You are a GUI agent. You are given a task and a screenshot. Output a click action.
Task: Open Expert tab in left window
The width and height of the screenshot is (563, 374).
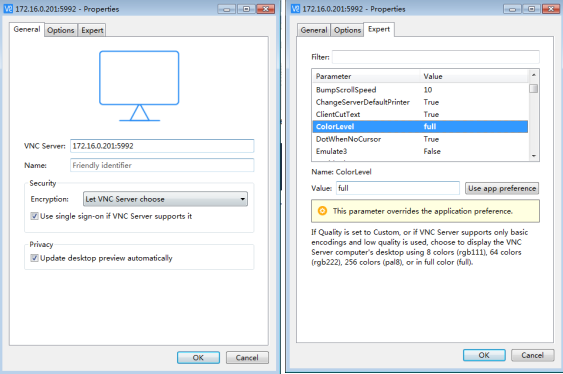click(x=92, y=30)
